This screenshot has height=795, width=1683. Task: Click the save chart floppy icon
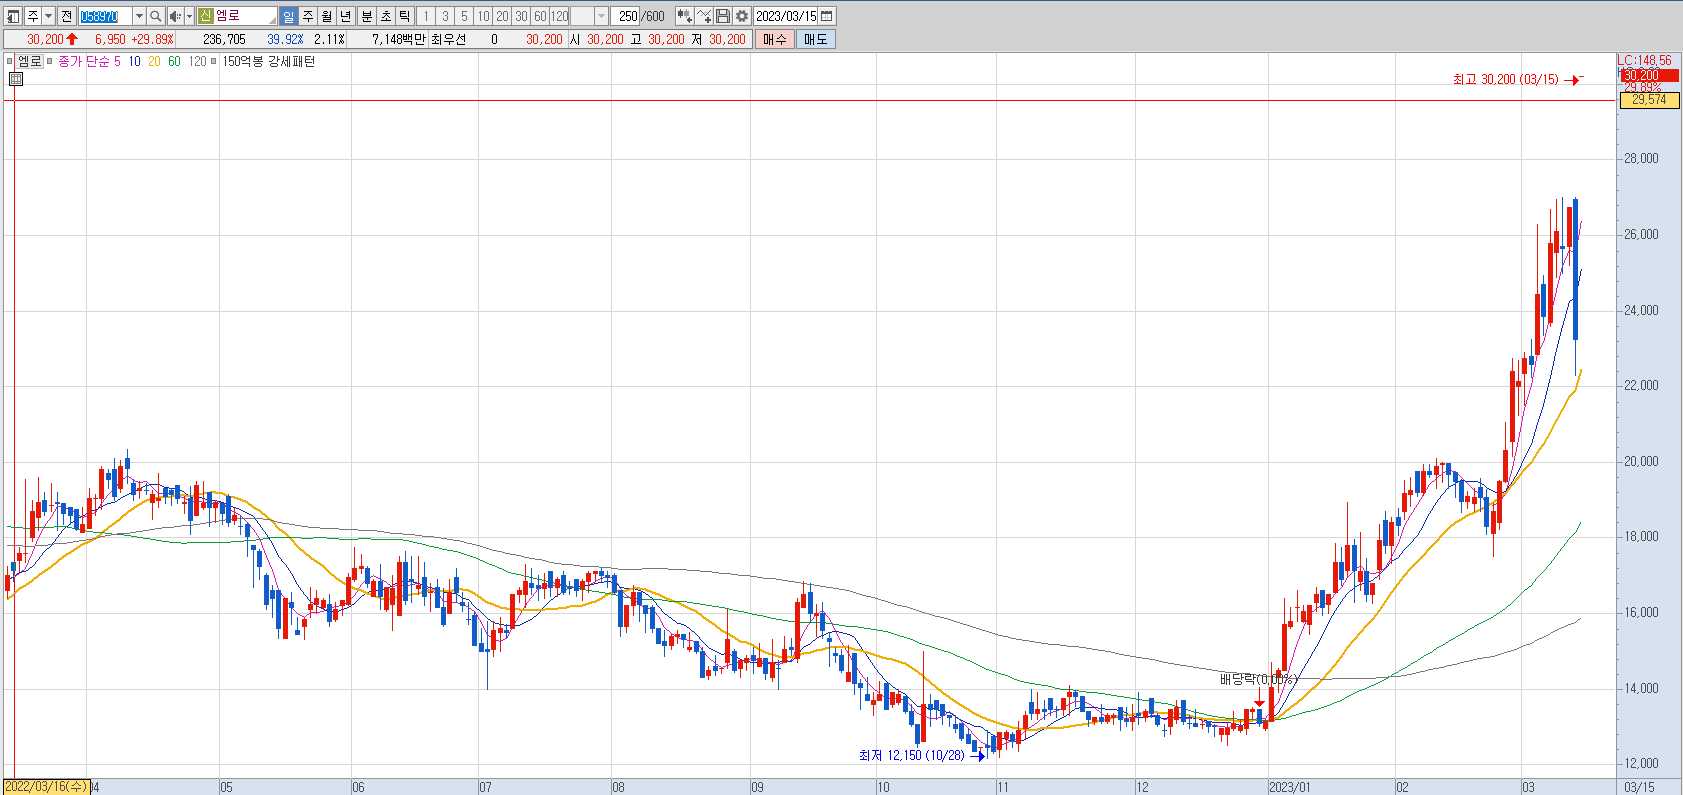coord(722,16)
